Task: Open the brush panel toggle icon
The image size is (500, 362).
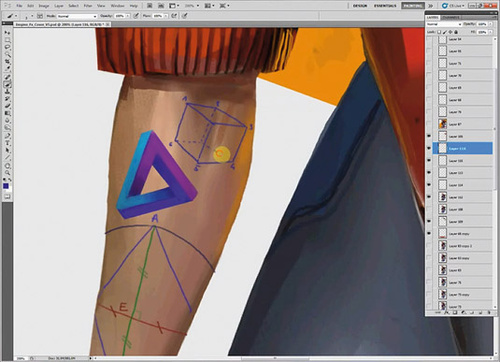Action: click(40, 16)
